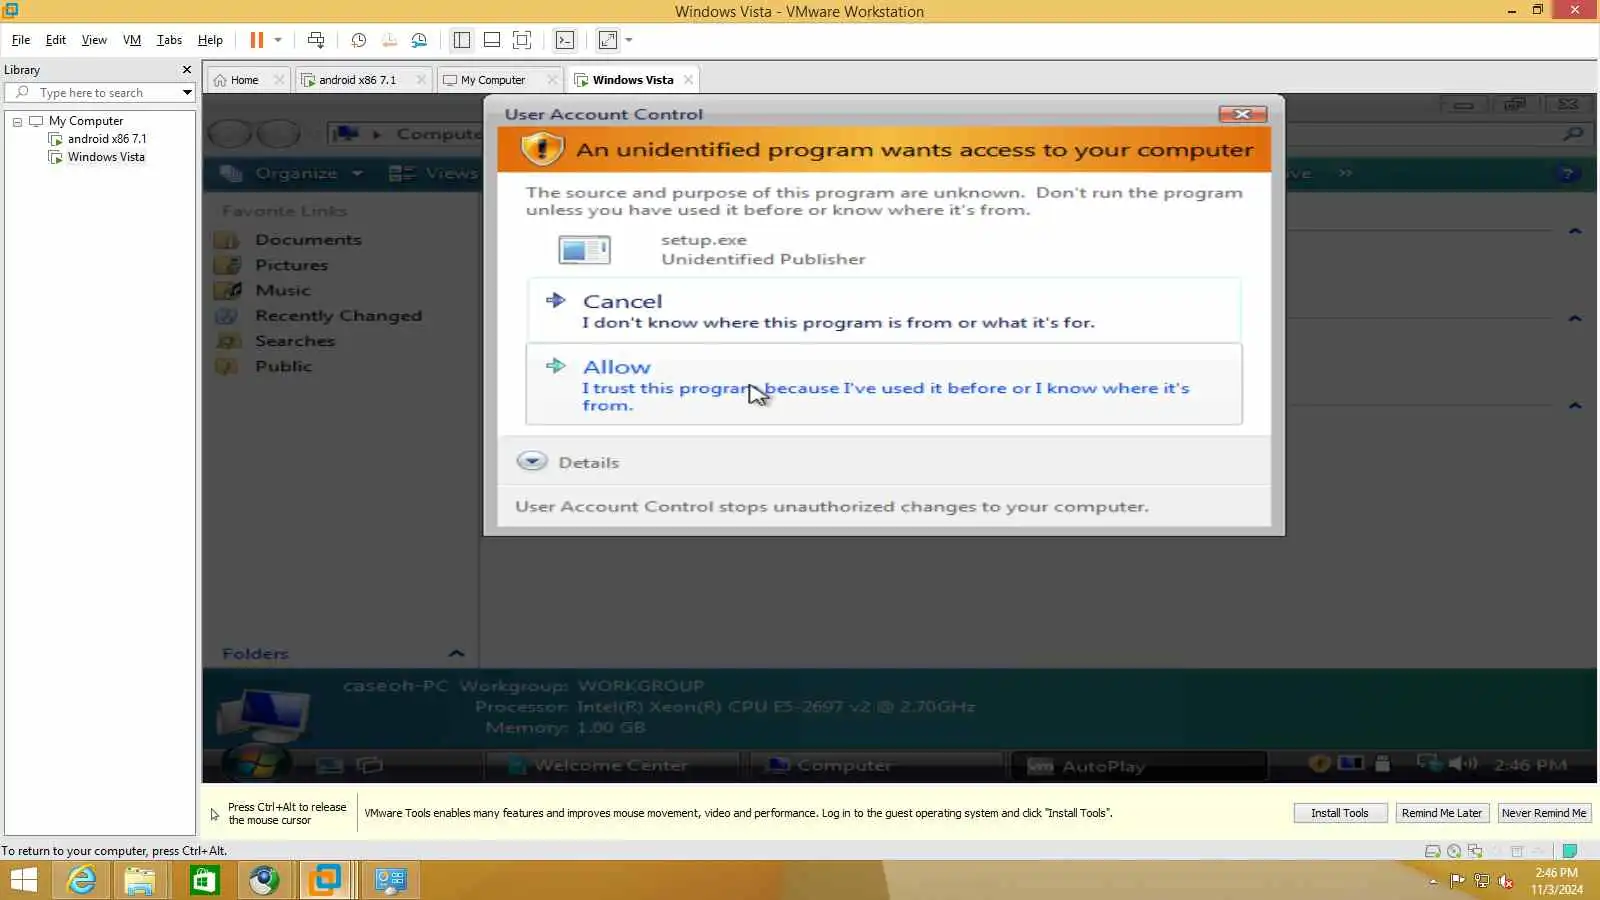Open Windows Start button on host taskbar
This screenshot has width=1600, height=900.
(23, 880)
